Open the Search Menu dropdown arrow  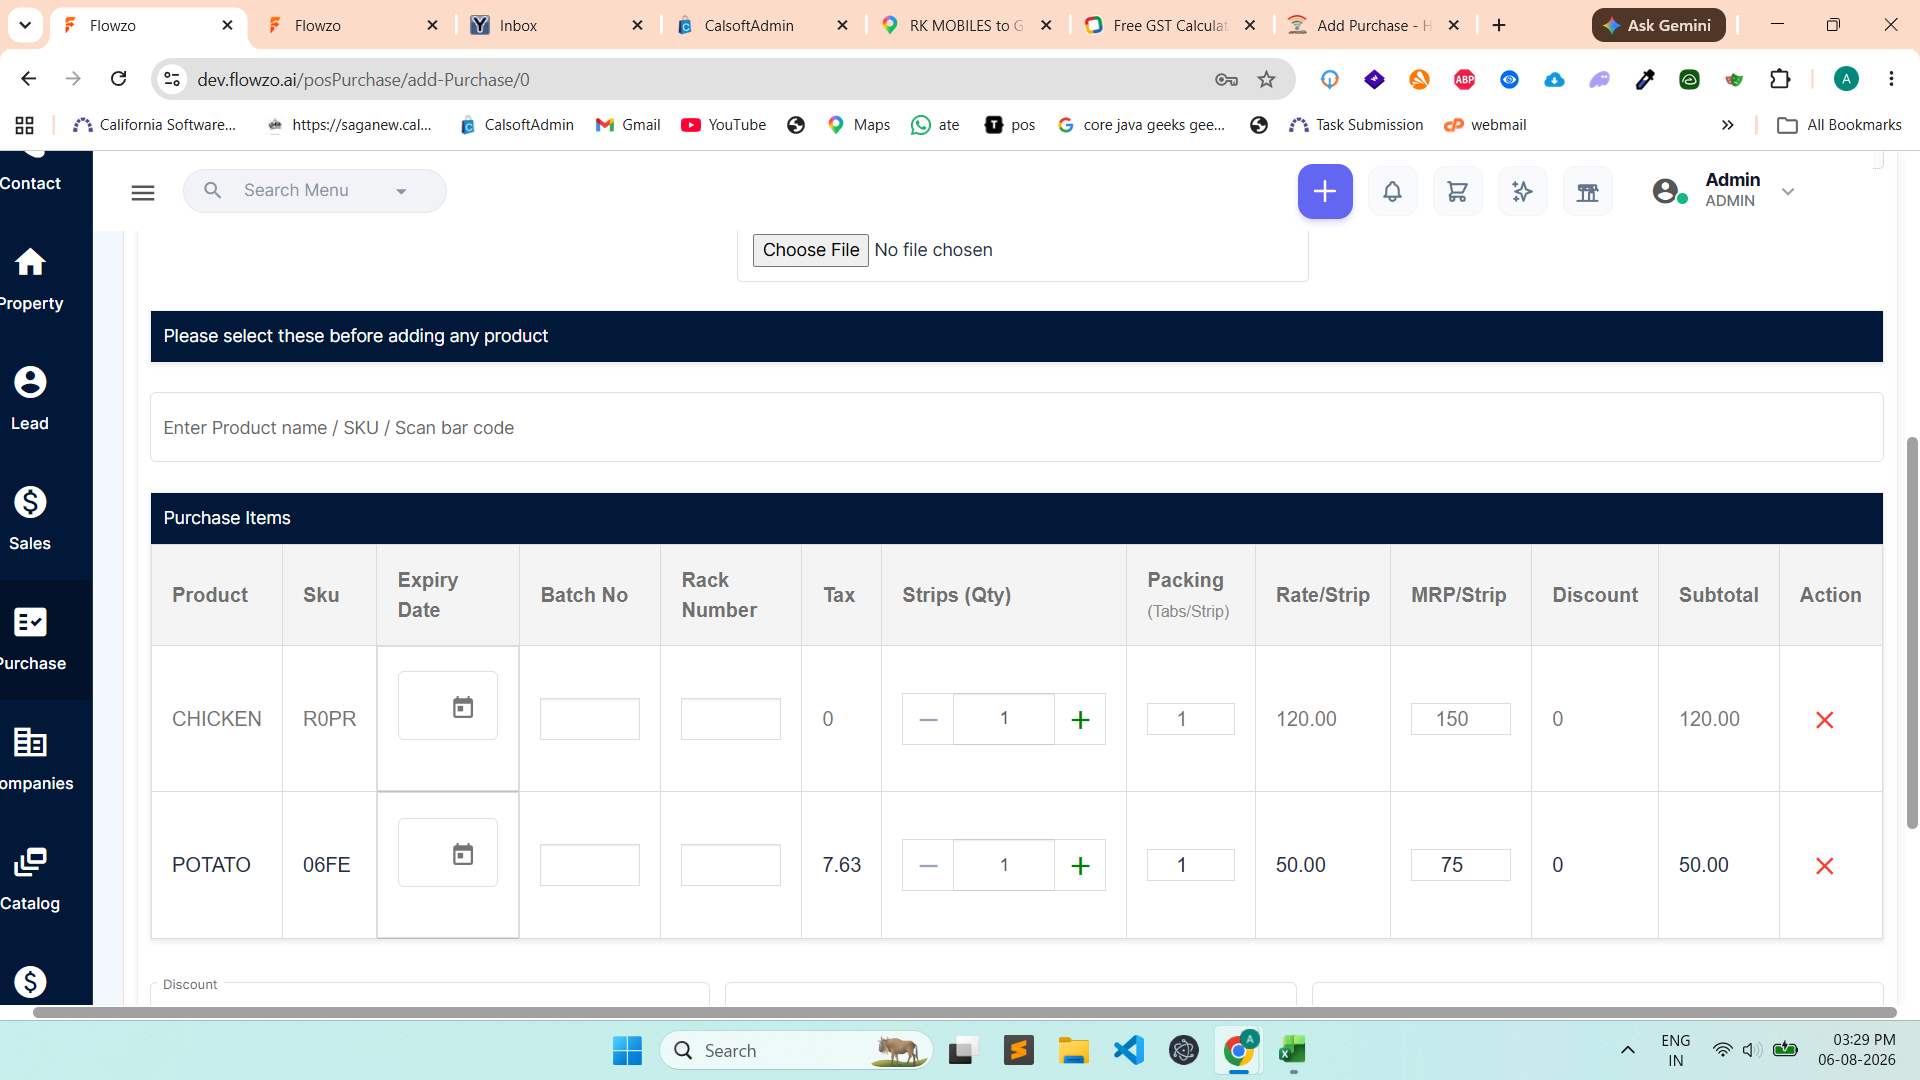401,191
